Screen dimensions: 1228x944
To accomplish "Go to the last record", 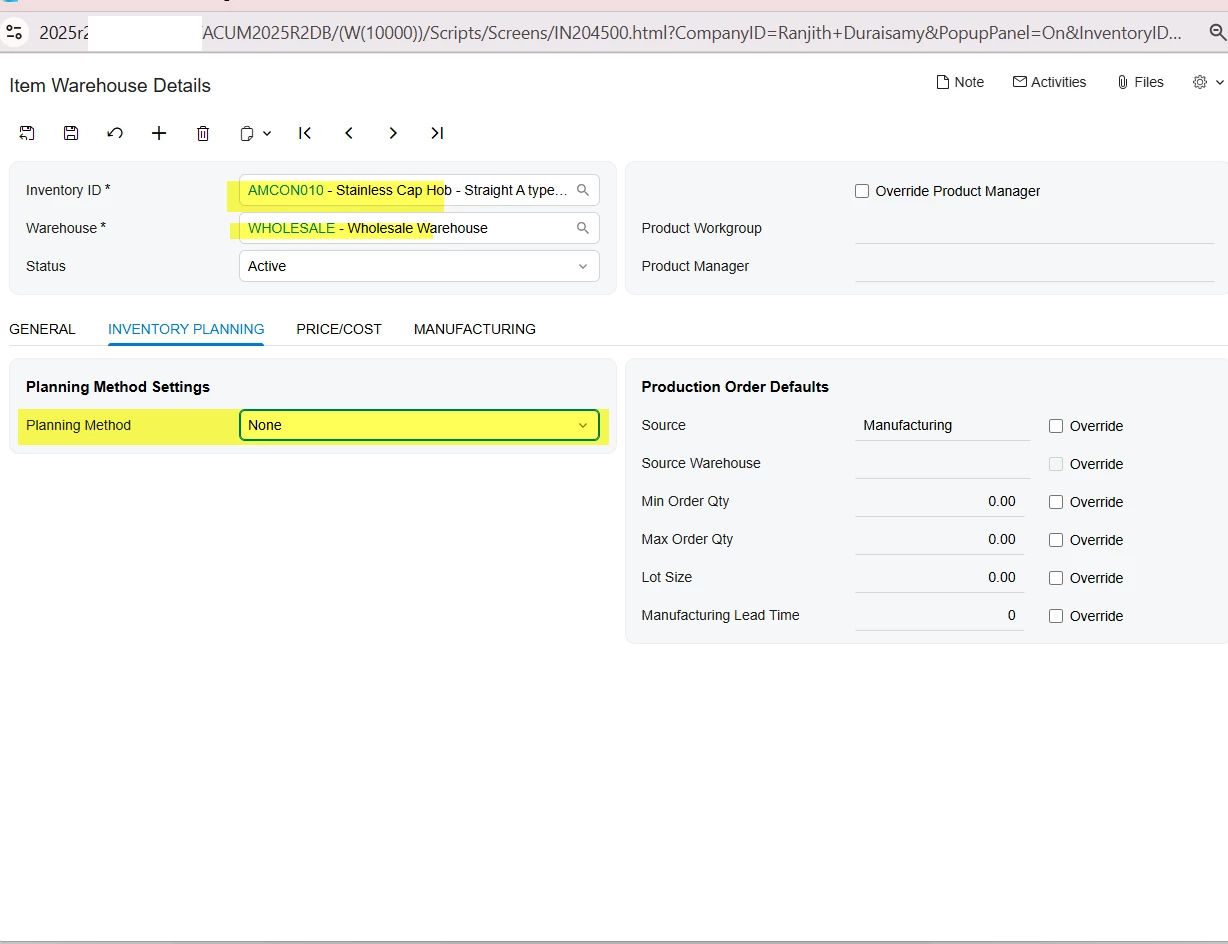I will pos(437,133).
